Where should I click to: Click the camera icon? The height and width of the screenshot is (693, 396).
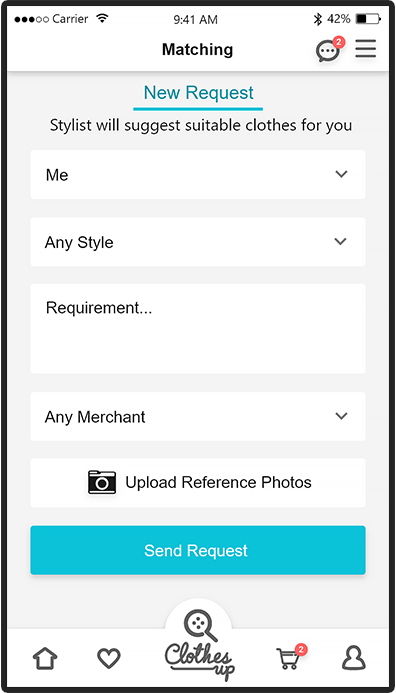pyautogui.click(x=102, y=482)
